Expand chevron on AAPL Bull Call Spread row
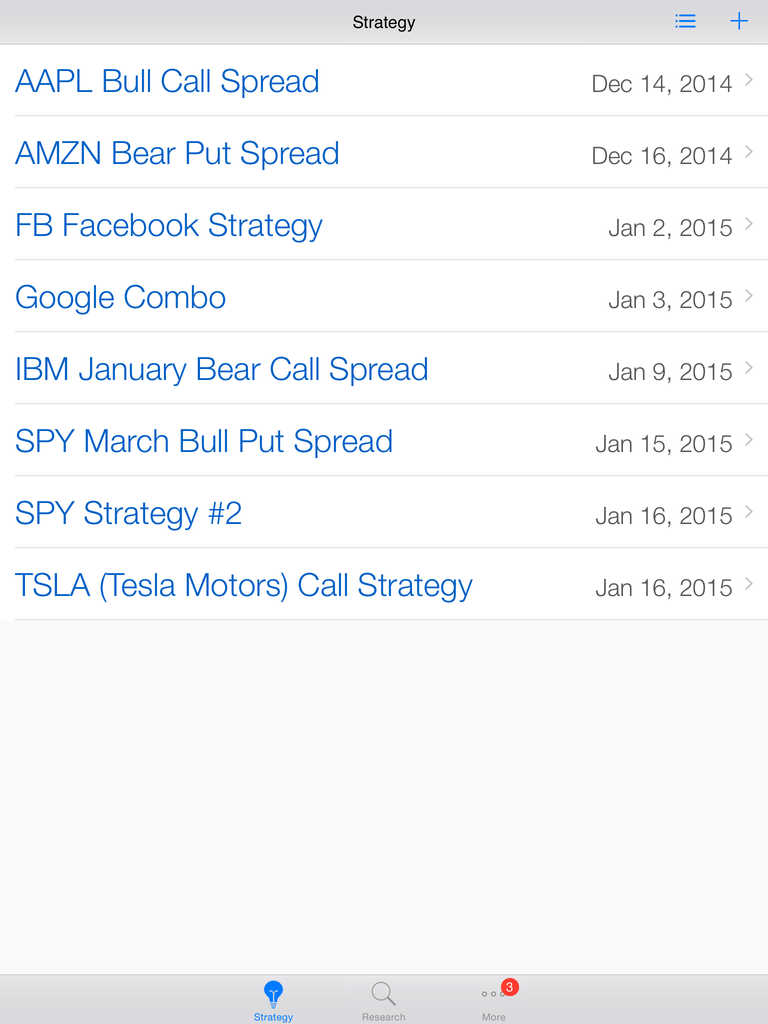 click(x=749, y=80)
